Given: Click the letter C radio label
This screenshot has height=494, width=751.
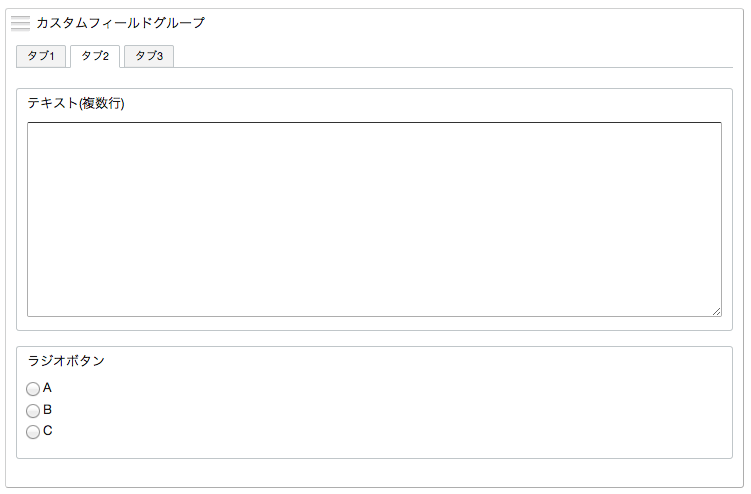Looking at the screenshot, I should click(x=47, y=431).
